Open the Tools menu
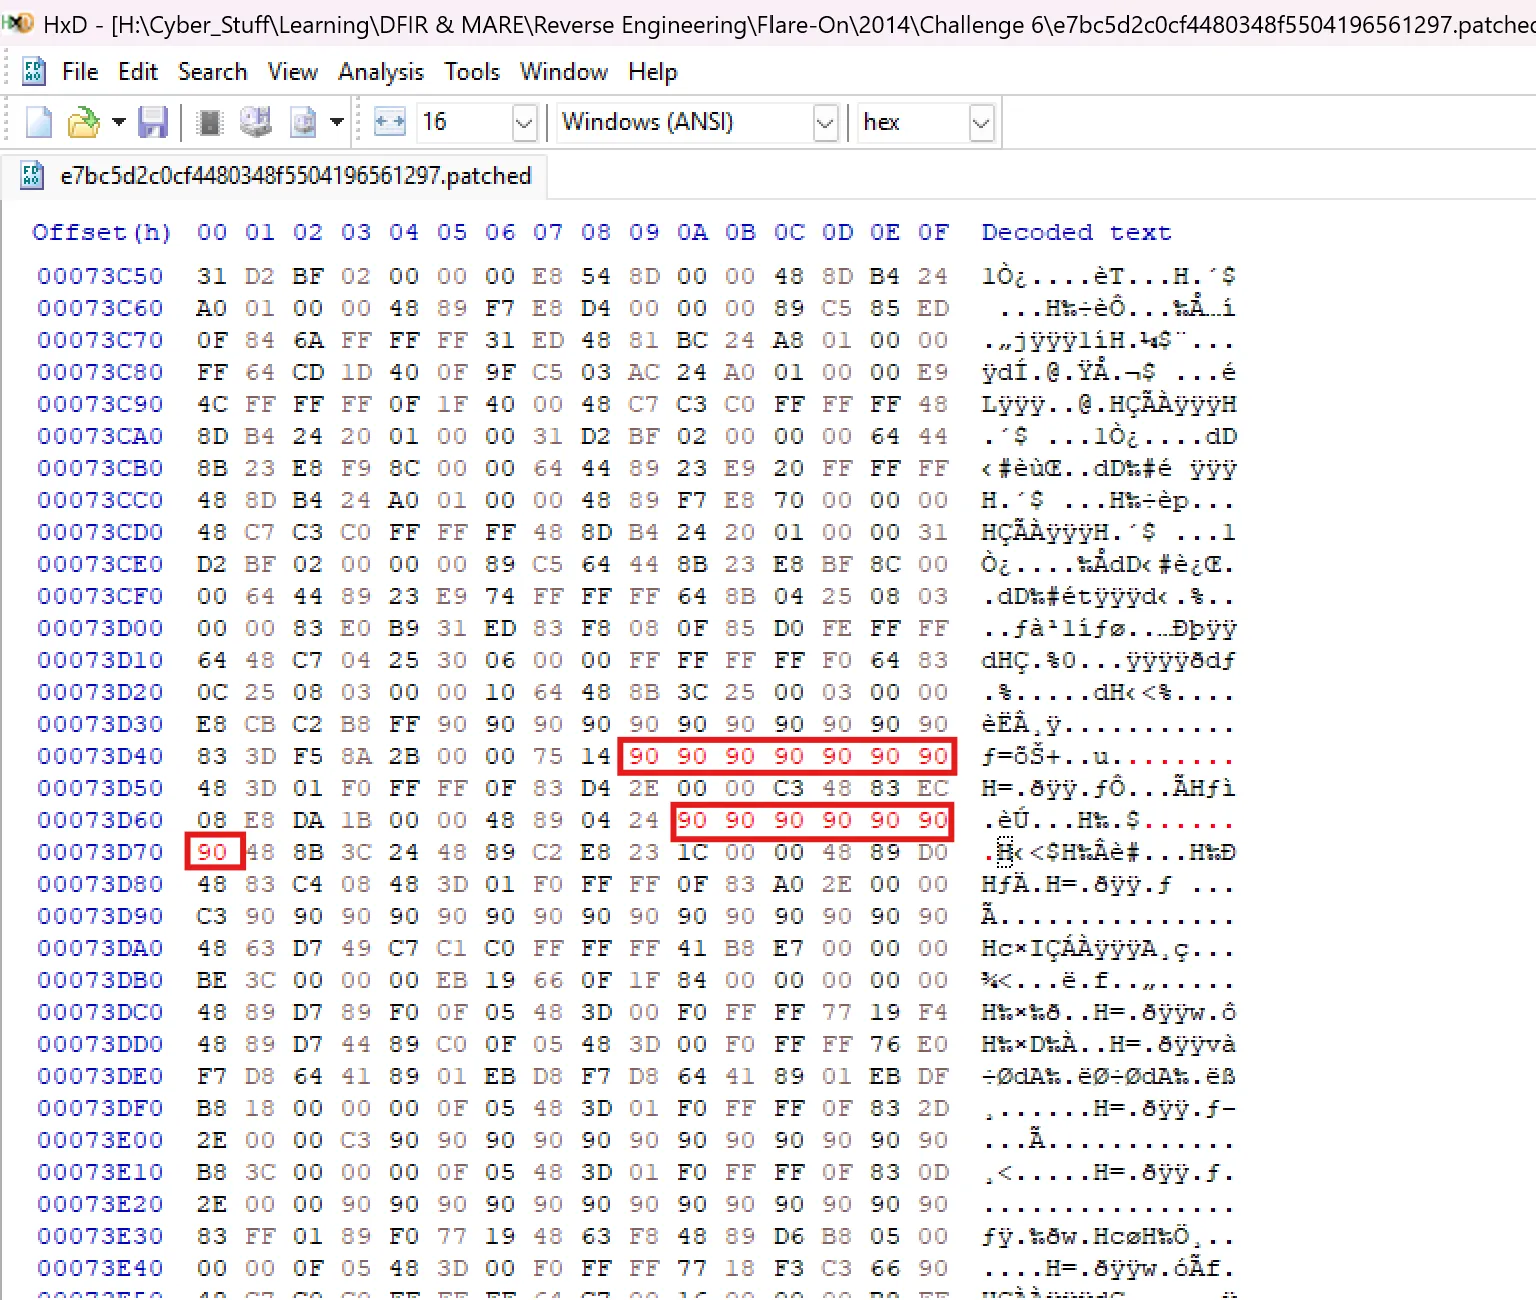 (x=472, y=71)
